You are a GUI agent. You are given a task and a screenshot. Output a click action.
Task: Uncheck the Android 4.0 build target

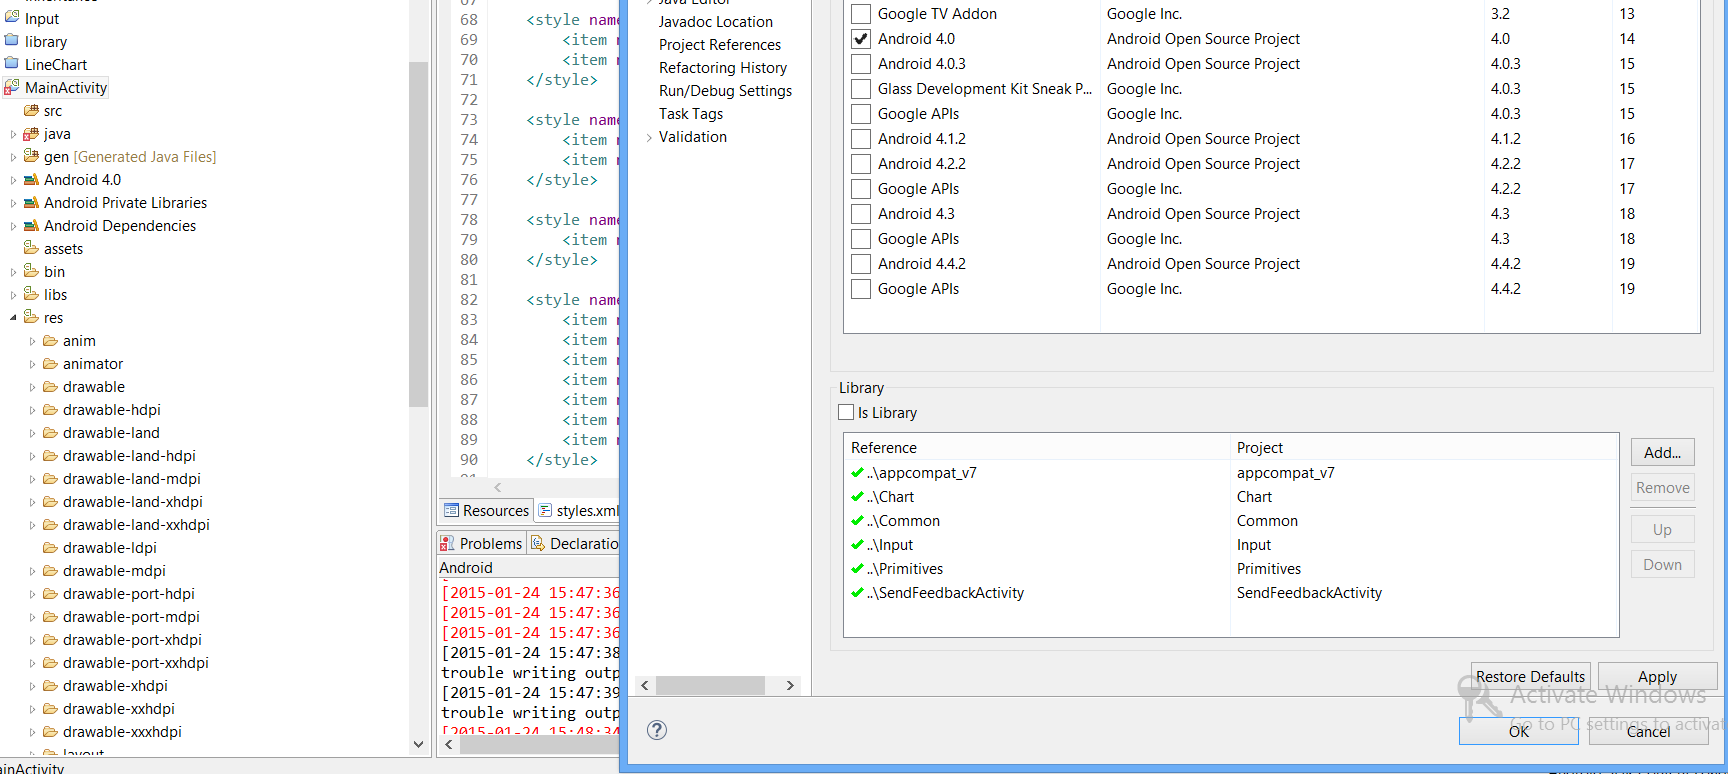[860, 39]
